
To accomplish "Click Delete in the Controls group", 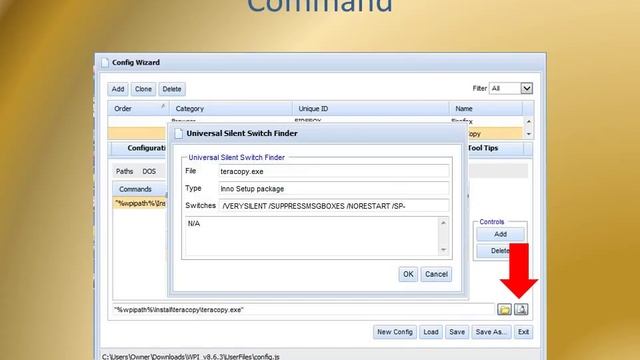I will click(x=500, y=251).
